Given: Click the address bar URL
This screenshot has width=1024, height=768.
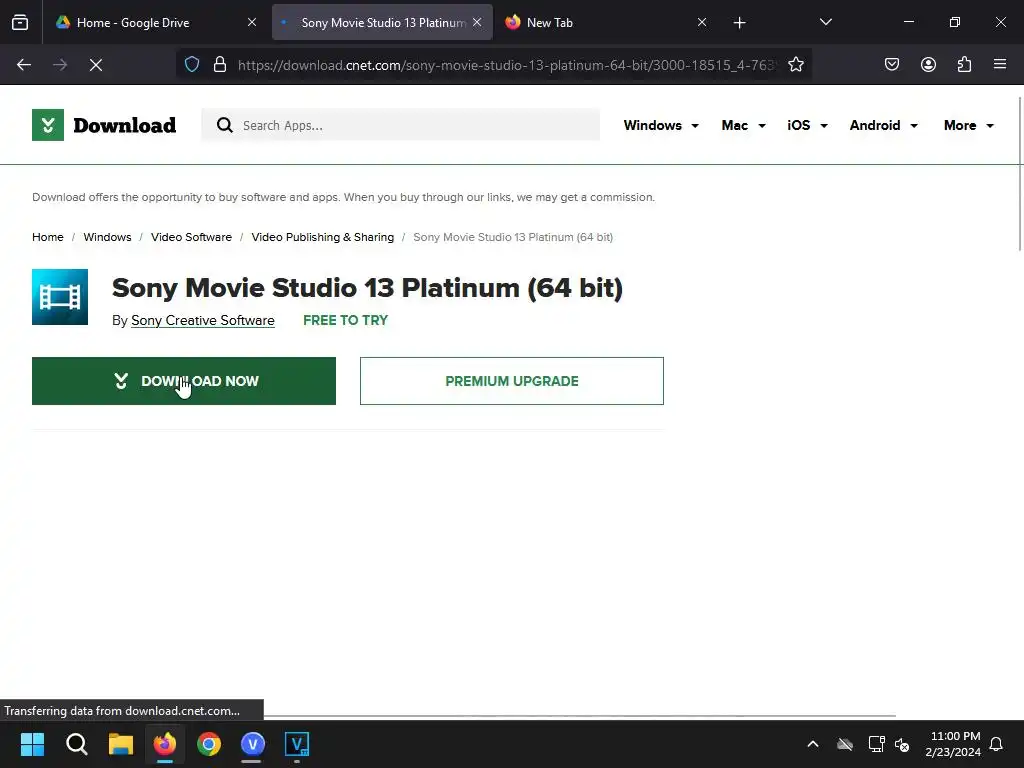Looking at the screenshot, I should click(507, 65).
